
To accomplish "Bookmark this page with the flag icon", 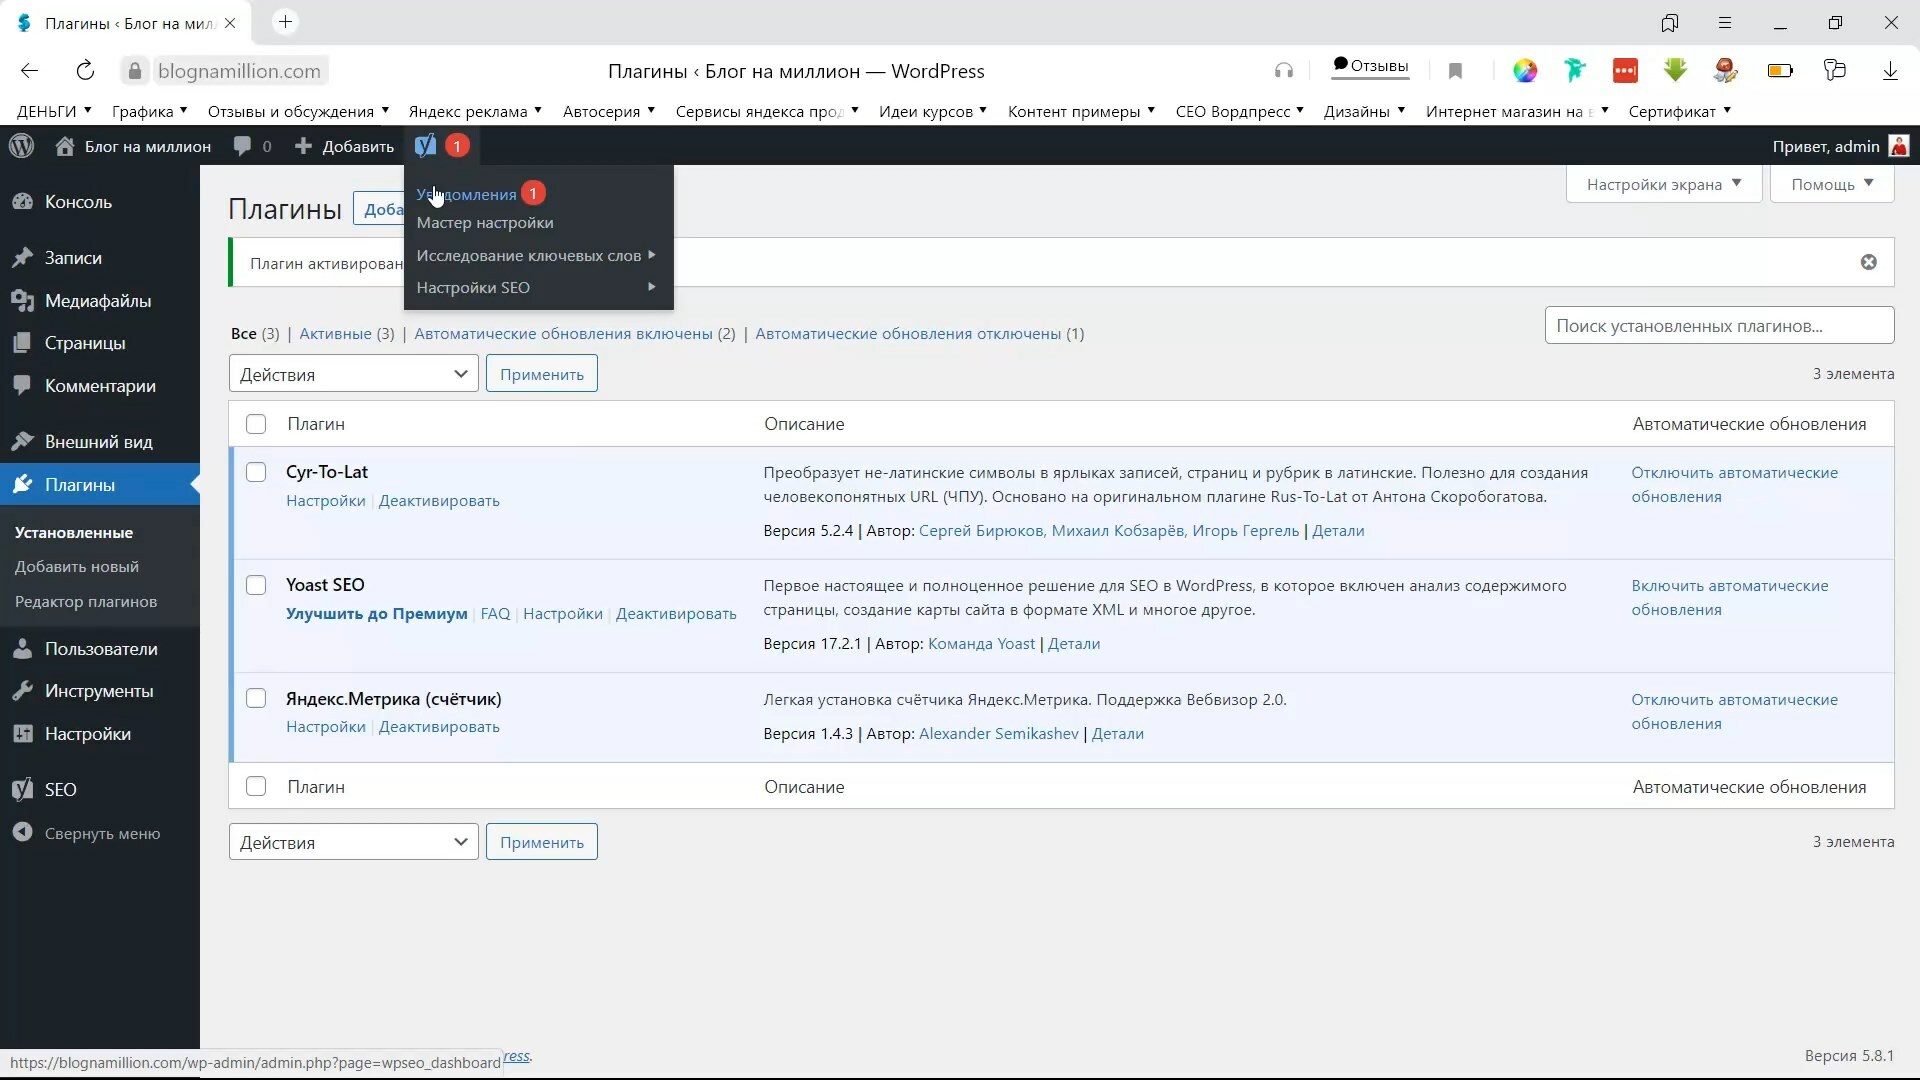I will [x=1455, y=71].
